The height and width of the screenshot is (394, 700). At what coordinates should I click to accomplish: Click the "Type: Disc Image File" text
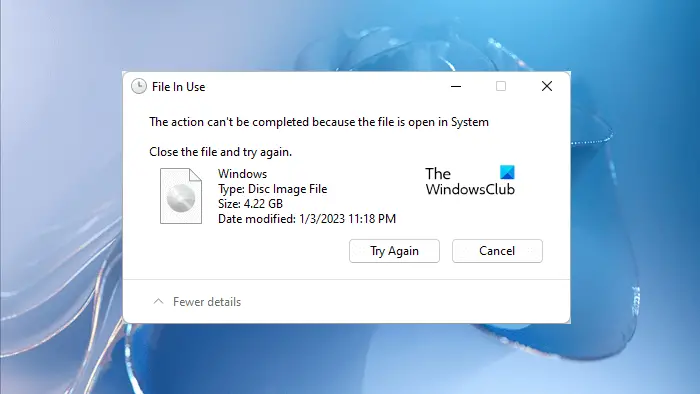tap(272, 189)
